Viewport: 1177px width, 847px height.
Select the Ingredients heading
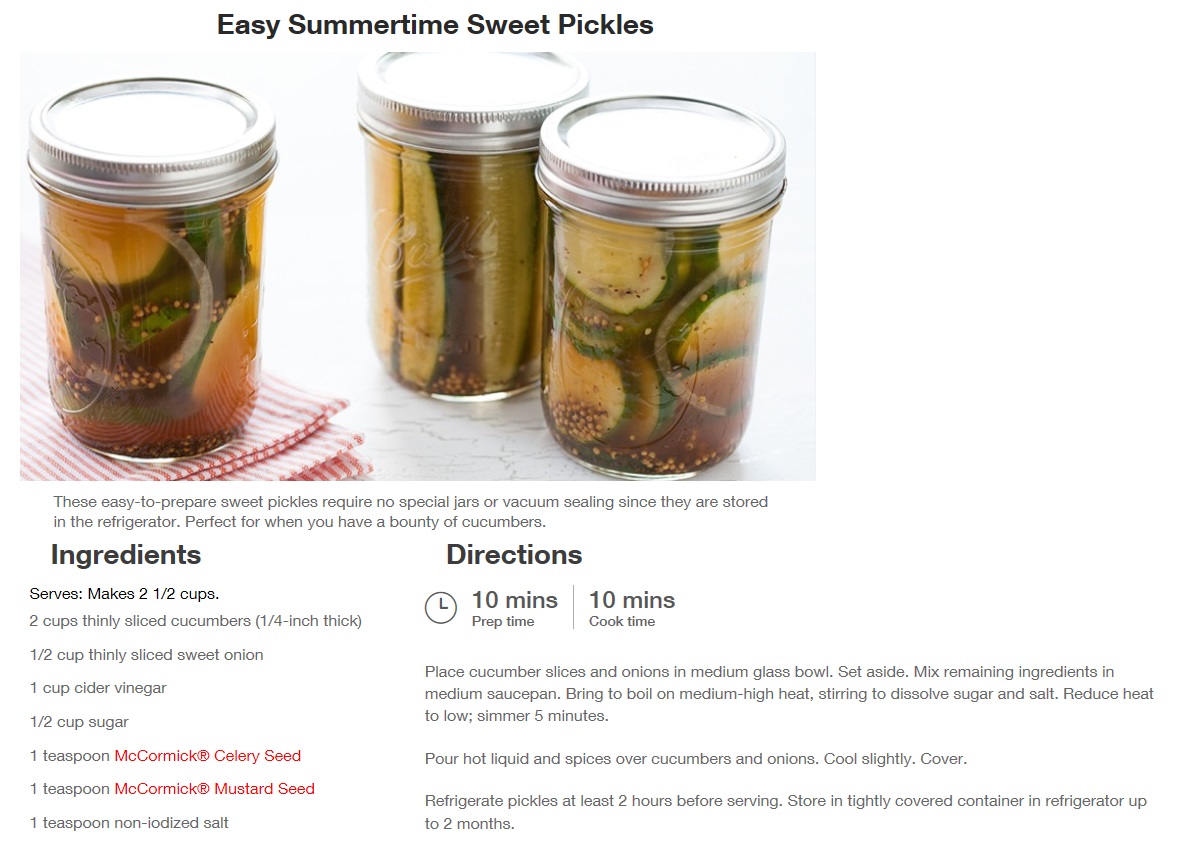tap(126, 555)
